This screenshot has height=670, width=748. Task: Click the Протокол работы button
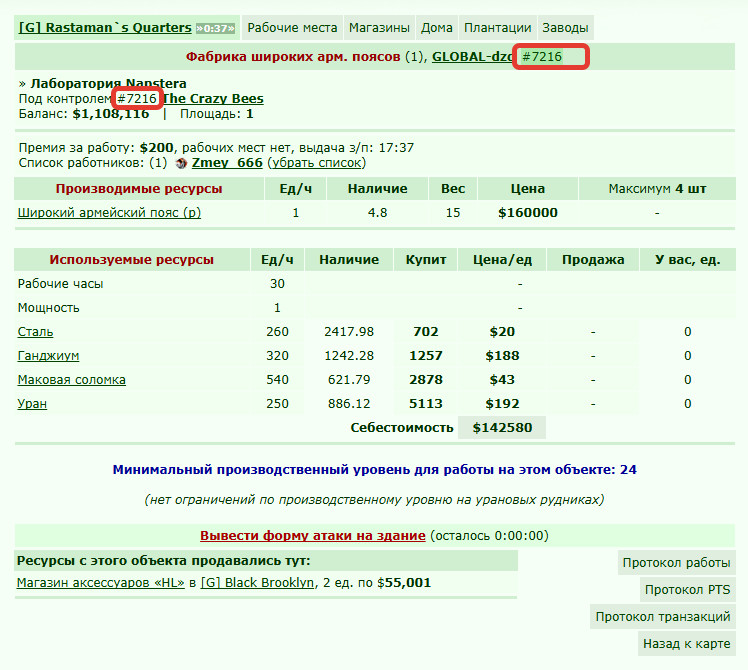click(x=676, y=563)
